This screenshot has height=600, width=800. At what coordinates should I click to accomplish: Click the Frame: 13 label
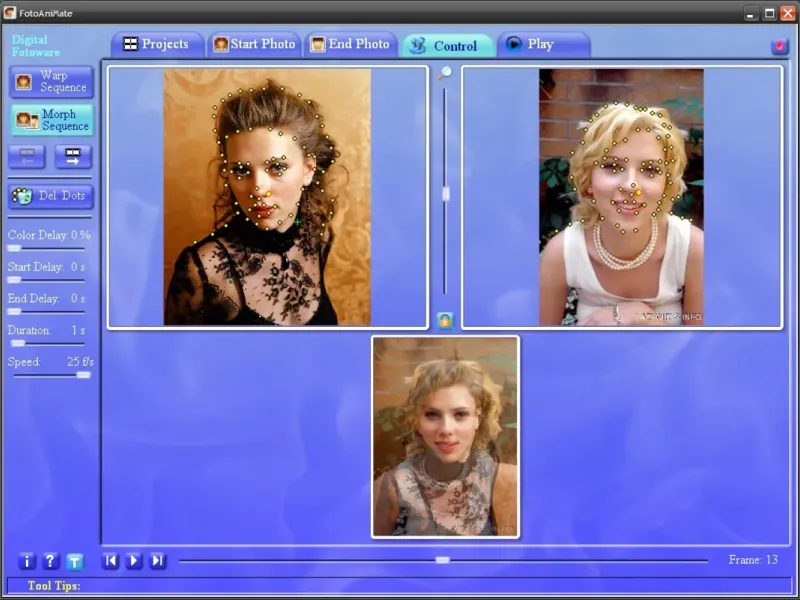tap(753, 560)
